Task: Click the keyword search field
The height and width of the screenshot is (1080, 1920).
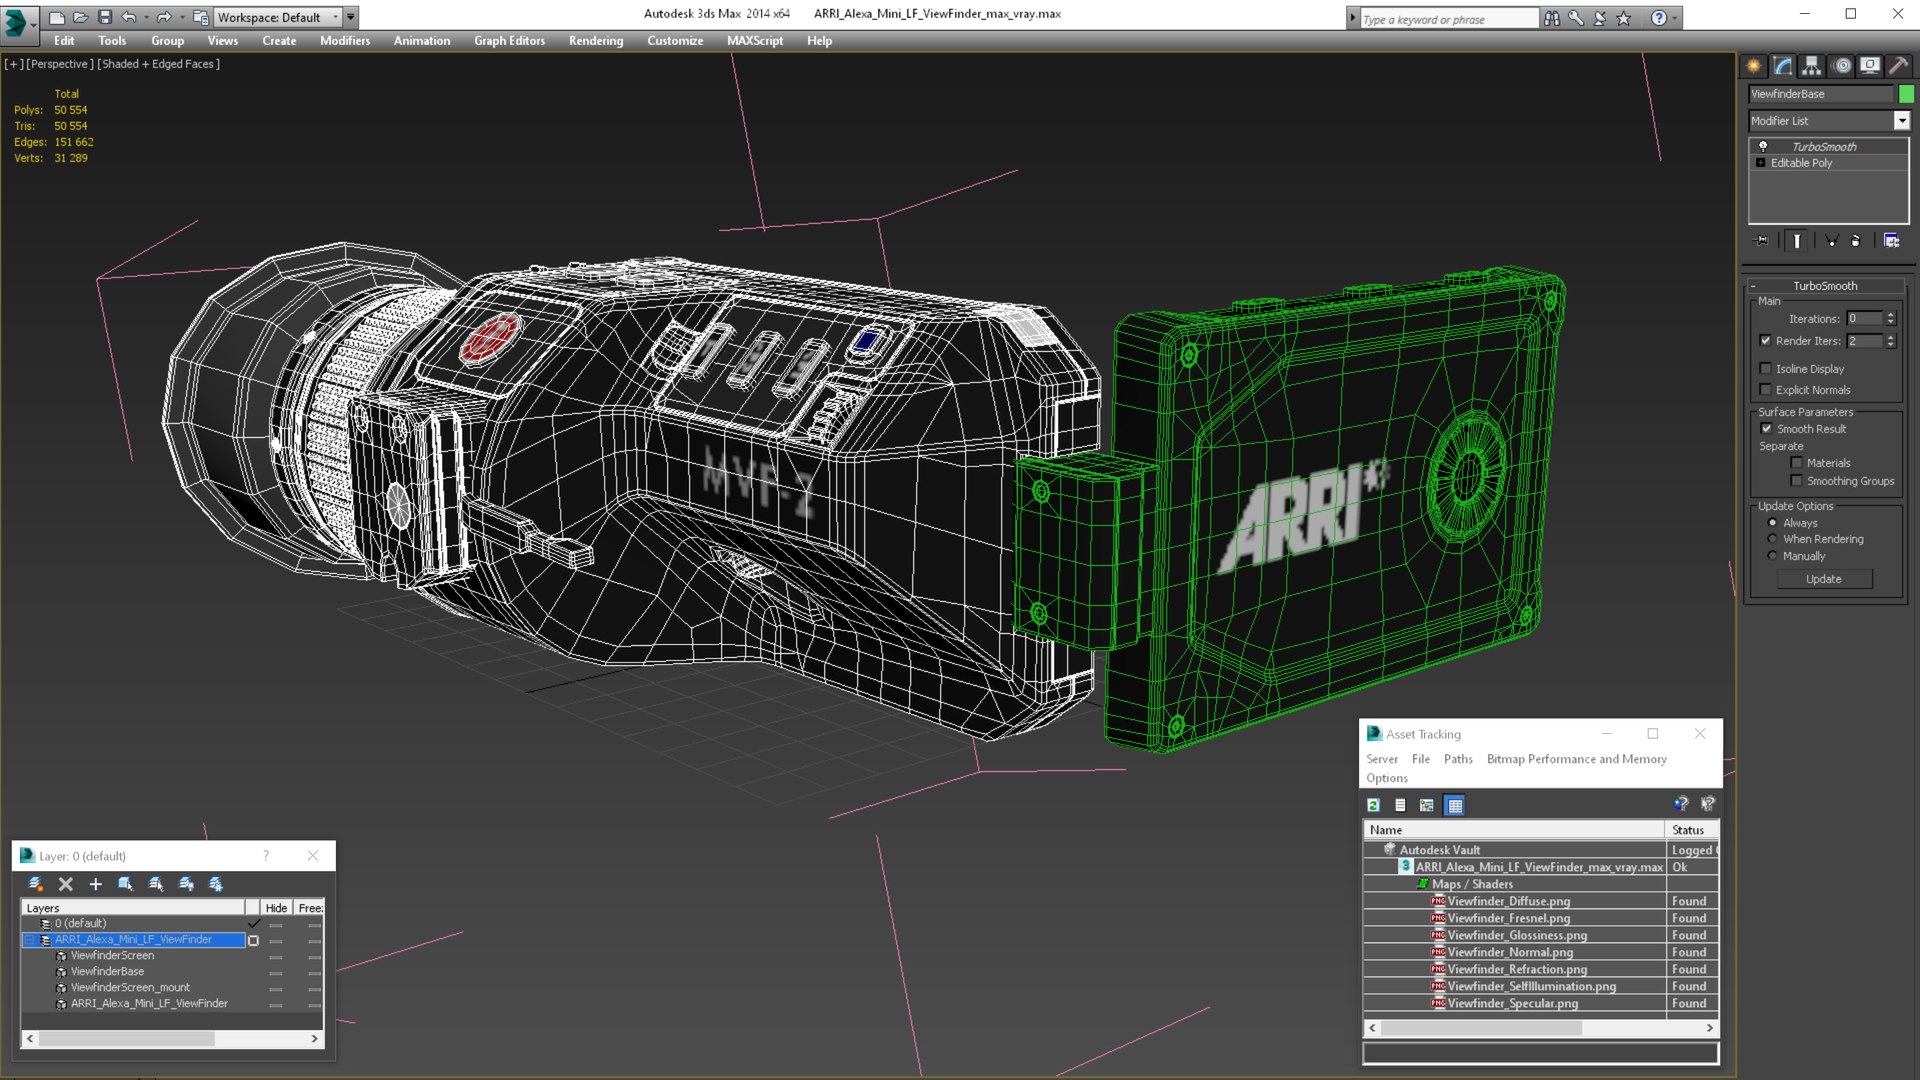Action: (1448, 19)
